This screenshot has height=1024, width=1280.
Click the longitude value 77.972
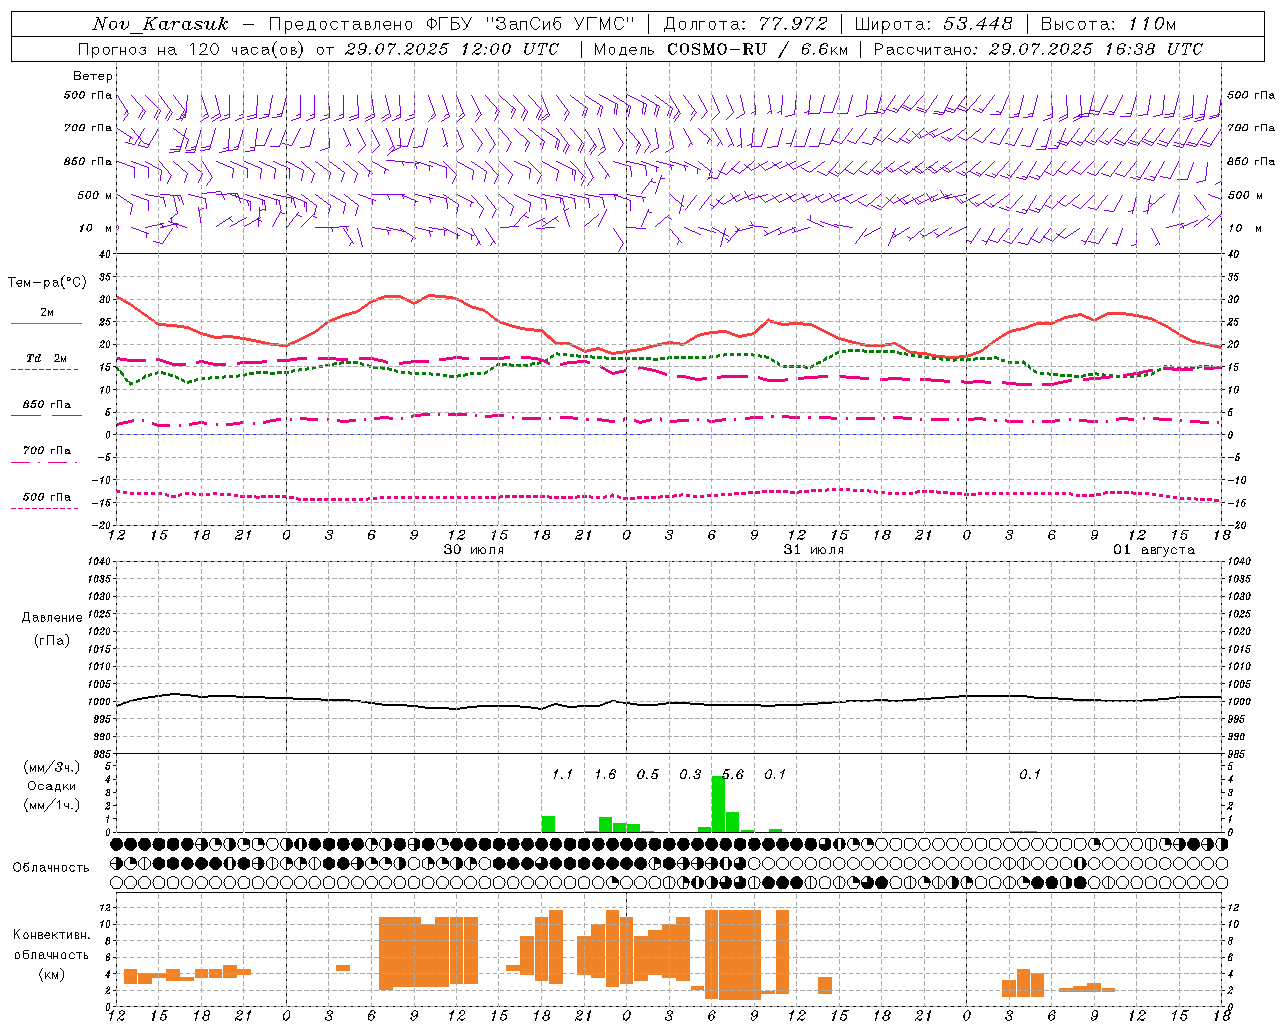[x=793, y=24]
